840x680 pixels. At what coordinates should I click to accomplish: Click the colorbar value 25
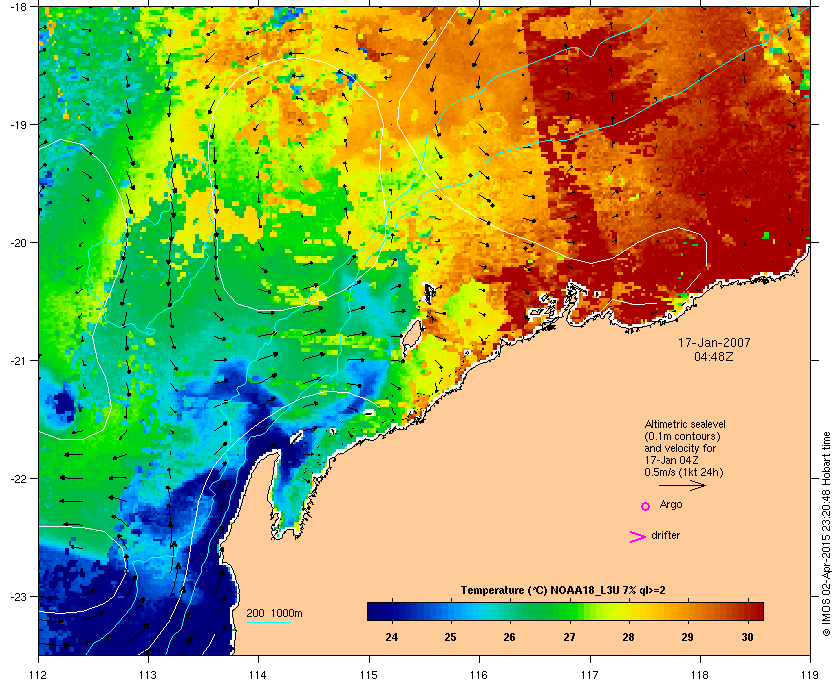point(451,637)
